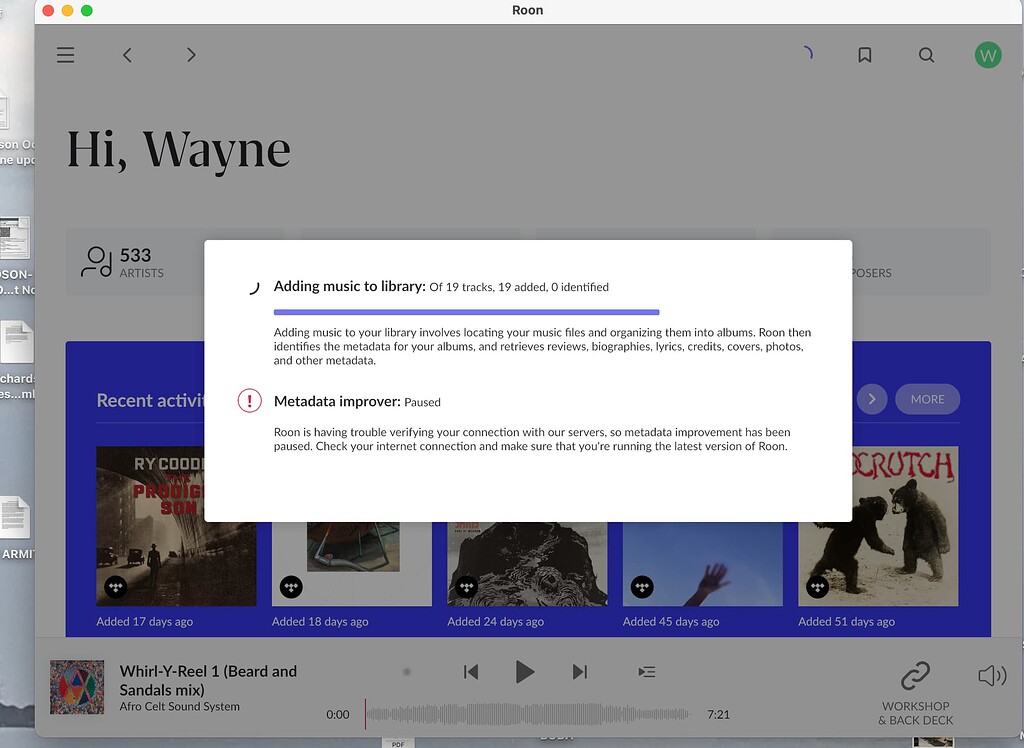This screenshot has height=748, width=1024.
Task: Go back with the left arrow
Action: click(127, 55)
